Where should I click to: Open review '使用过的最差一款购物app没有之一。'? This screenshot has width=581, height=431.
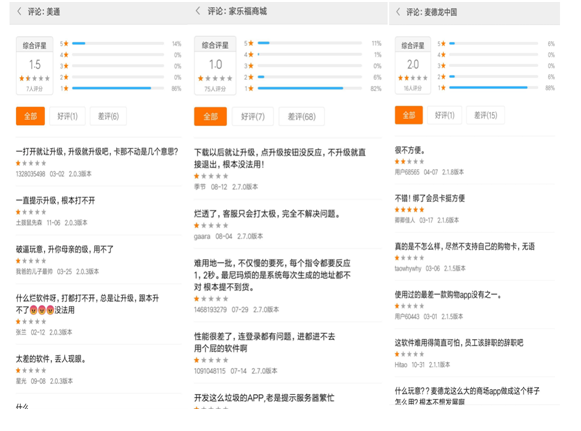coord(448,295)
